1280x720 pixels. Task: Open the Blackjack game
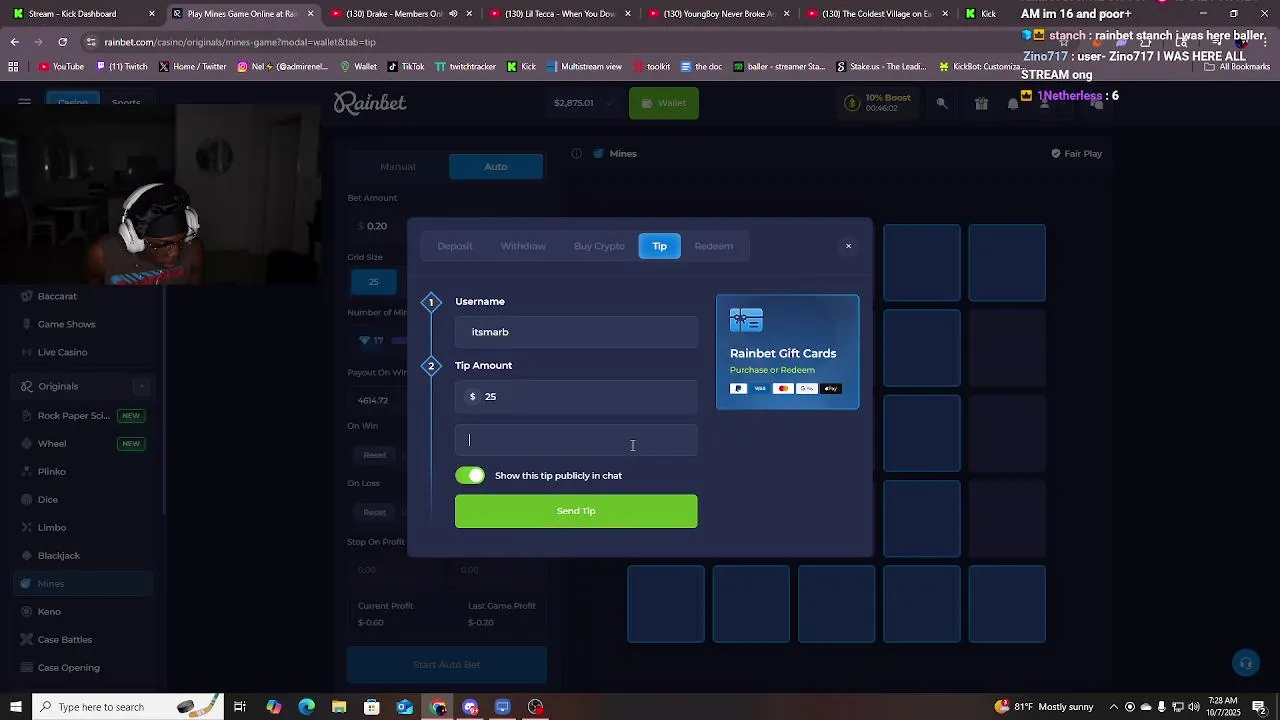(58, 556)
